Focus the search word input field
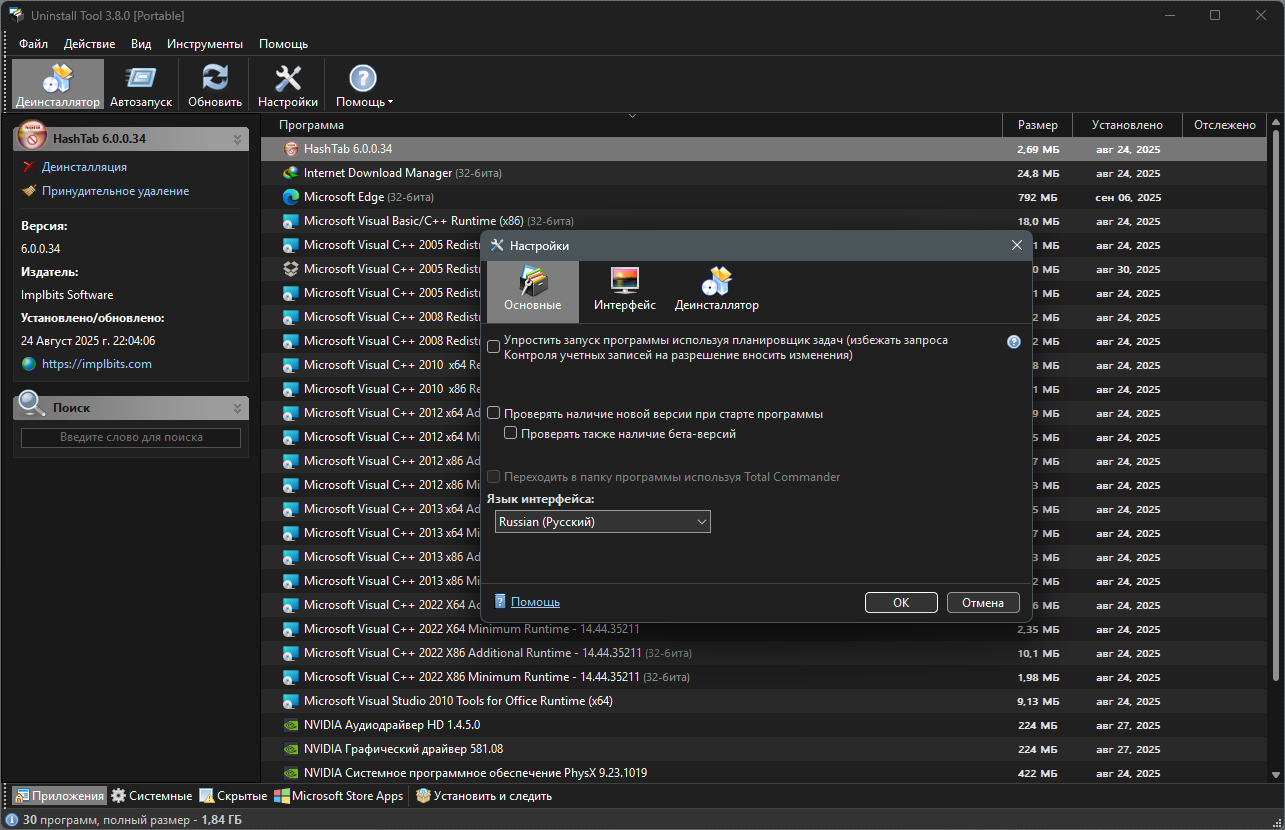Screen dimensions: 1285x830 [x=131, y=437]
